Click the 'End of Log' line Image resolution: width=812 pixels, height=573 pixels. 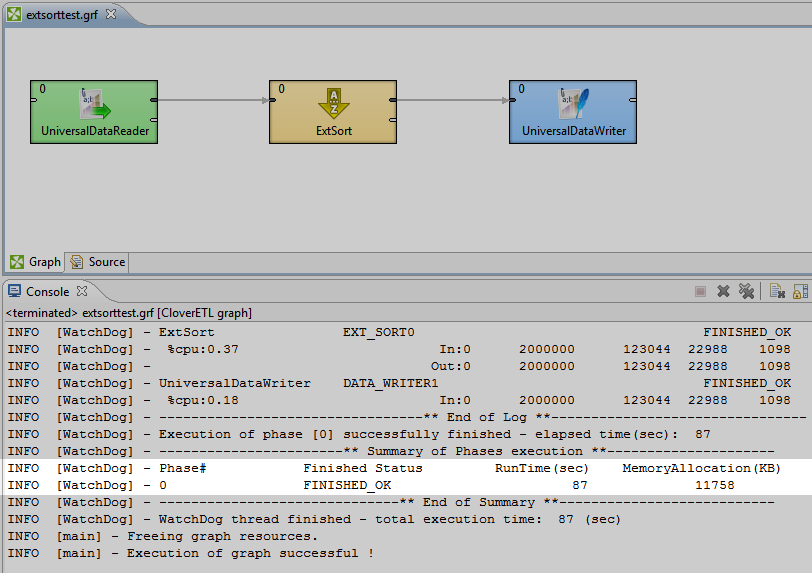coord(407,418)
